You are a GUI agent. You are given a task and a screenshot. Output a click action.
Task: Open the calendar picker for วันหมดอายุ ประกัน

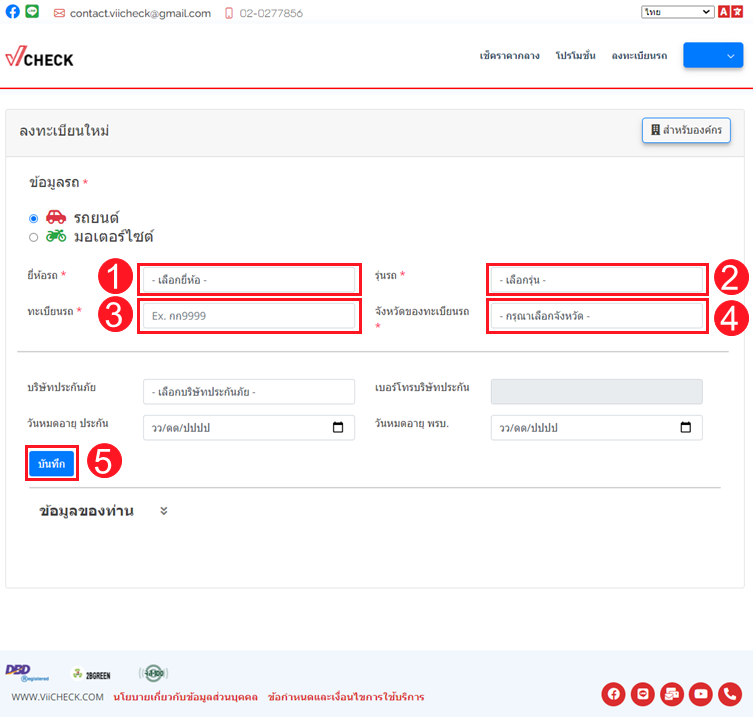[338, 428]
